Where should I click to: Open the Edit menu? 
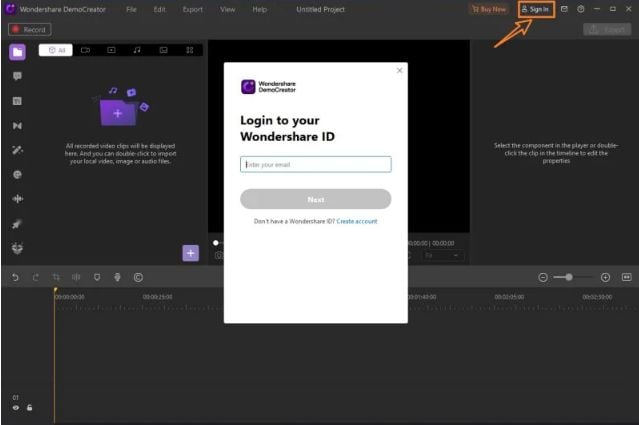point(159,9)
